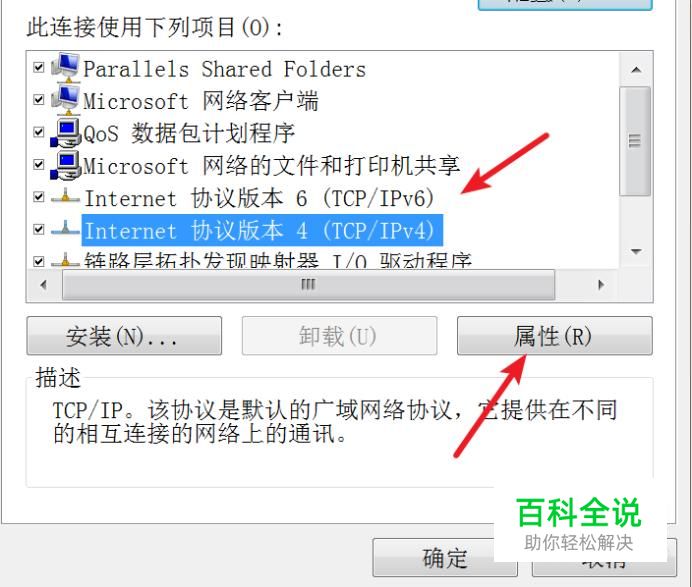Image resolution: width=692 pixels, height=587 pixels.
Task: Toggle the Internet 协议版本 4 checkbox
Action: pos(39,229)
